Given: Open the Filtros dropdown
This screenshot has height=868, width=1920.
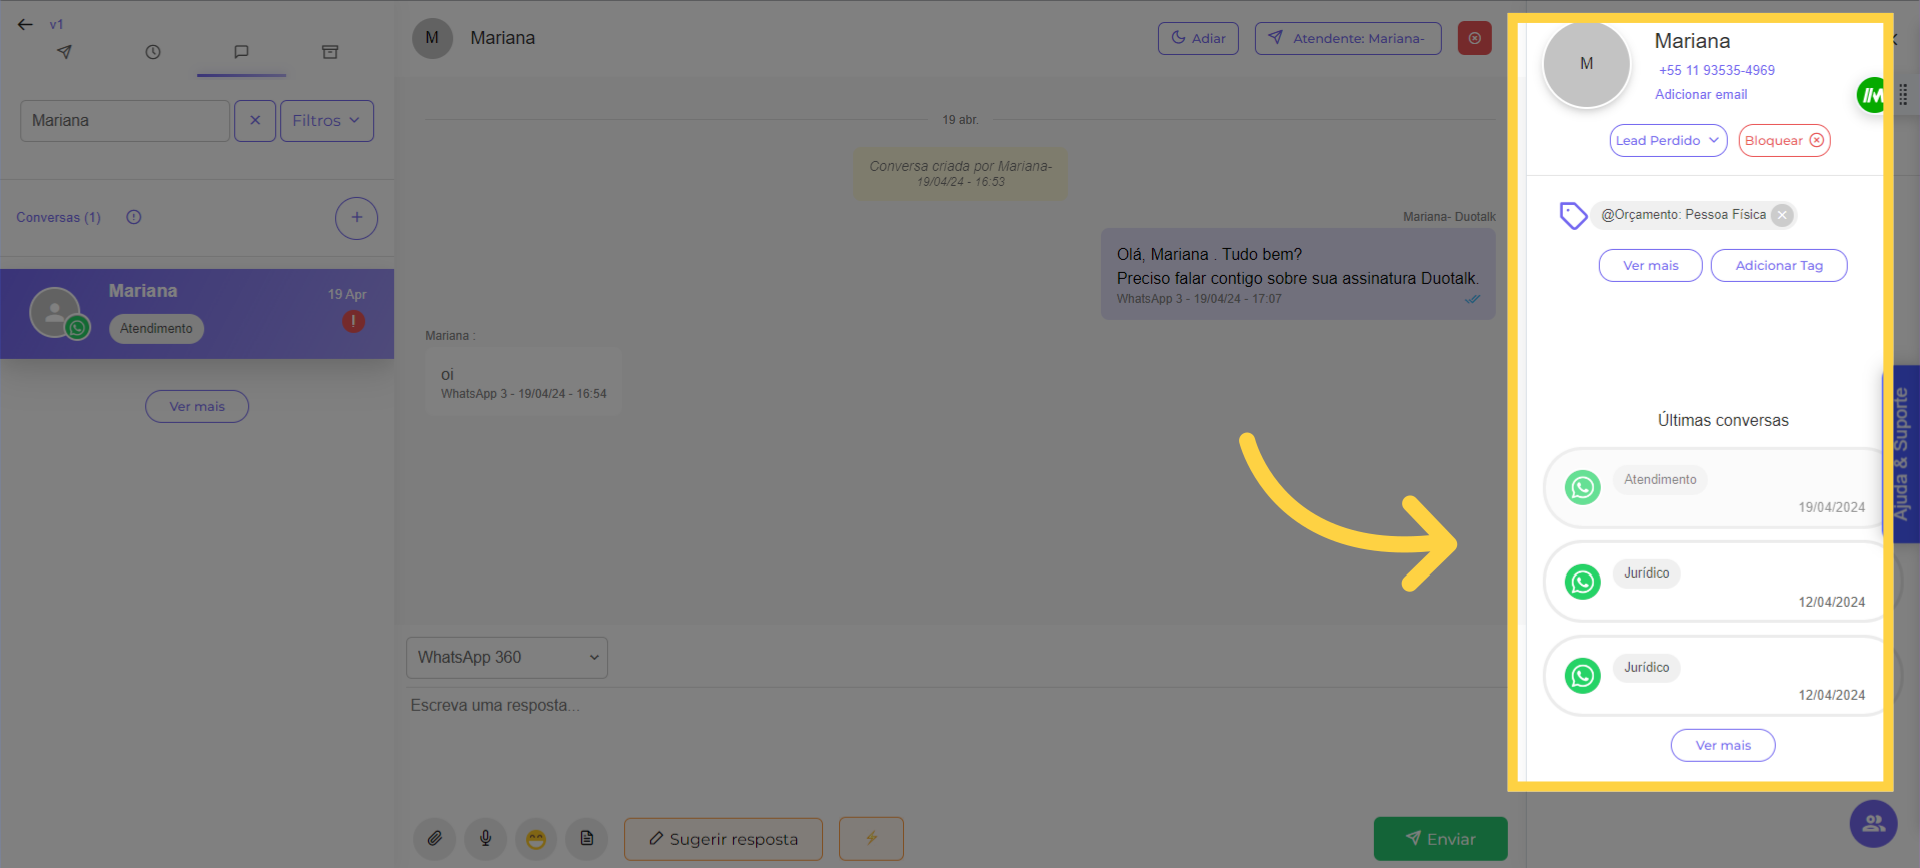Looking at the screenshot, I should click(326, 121).
